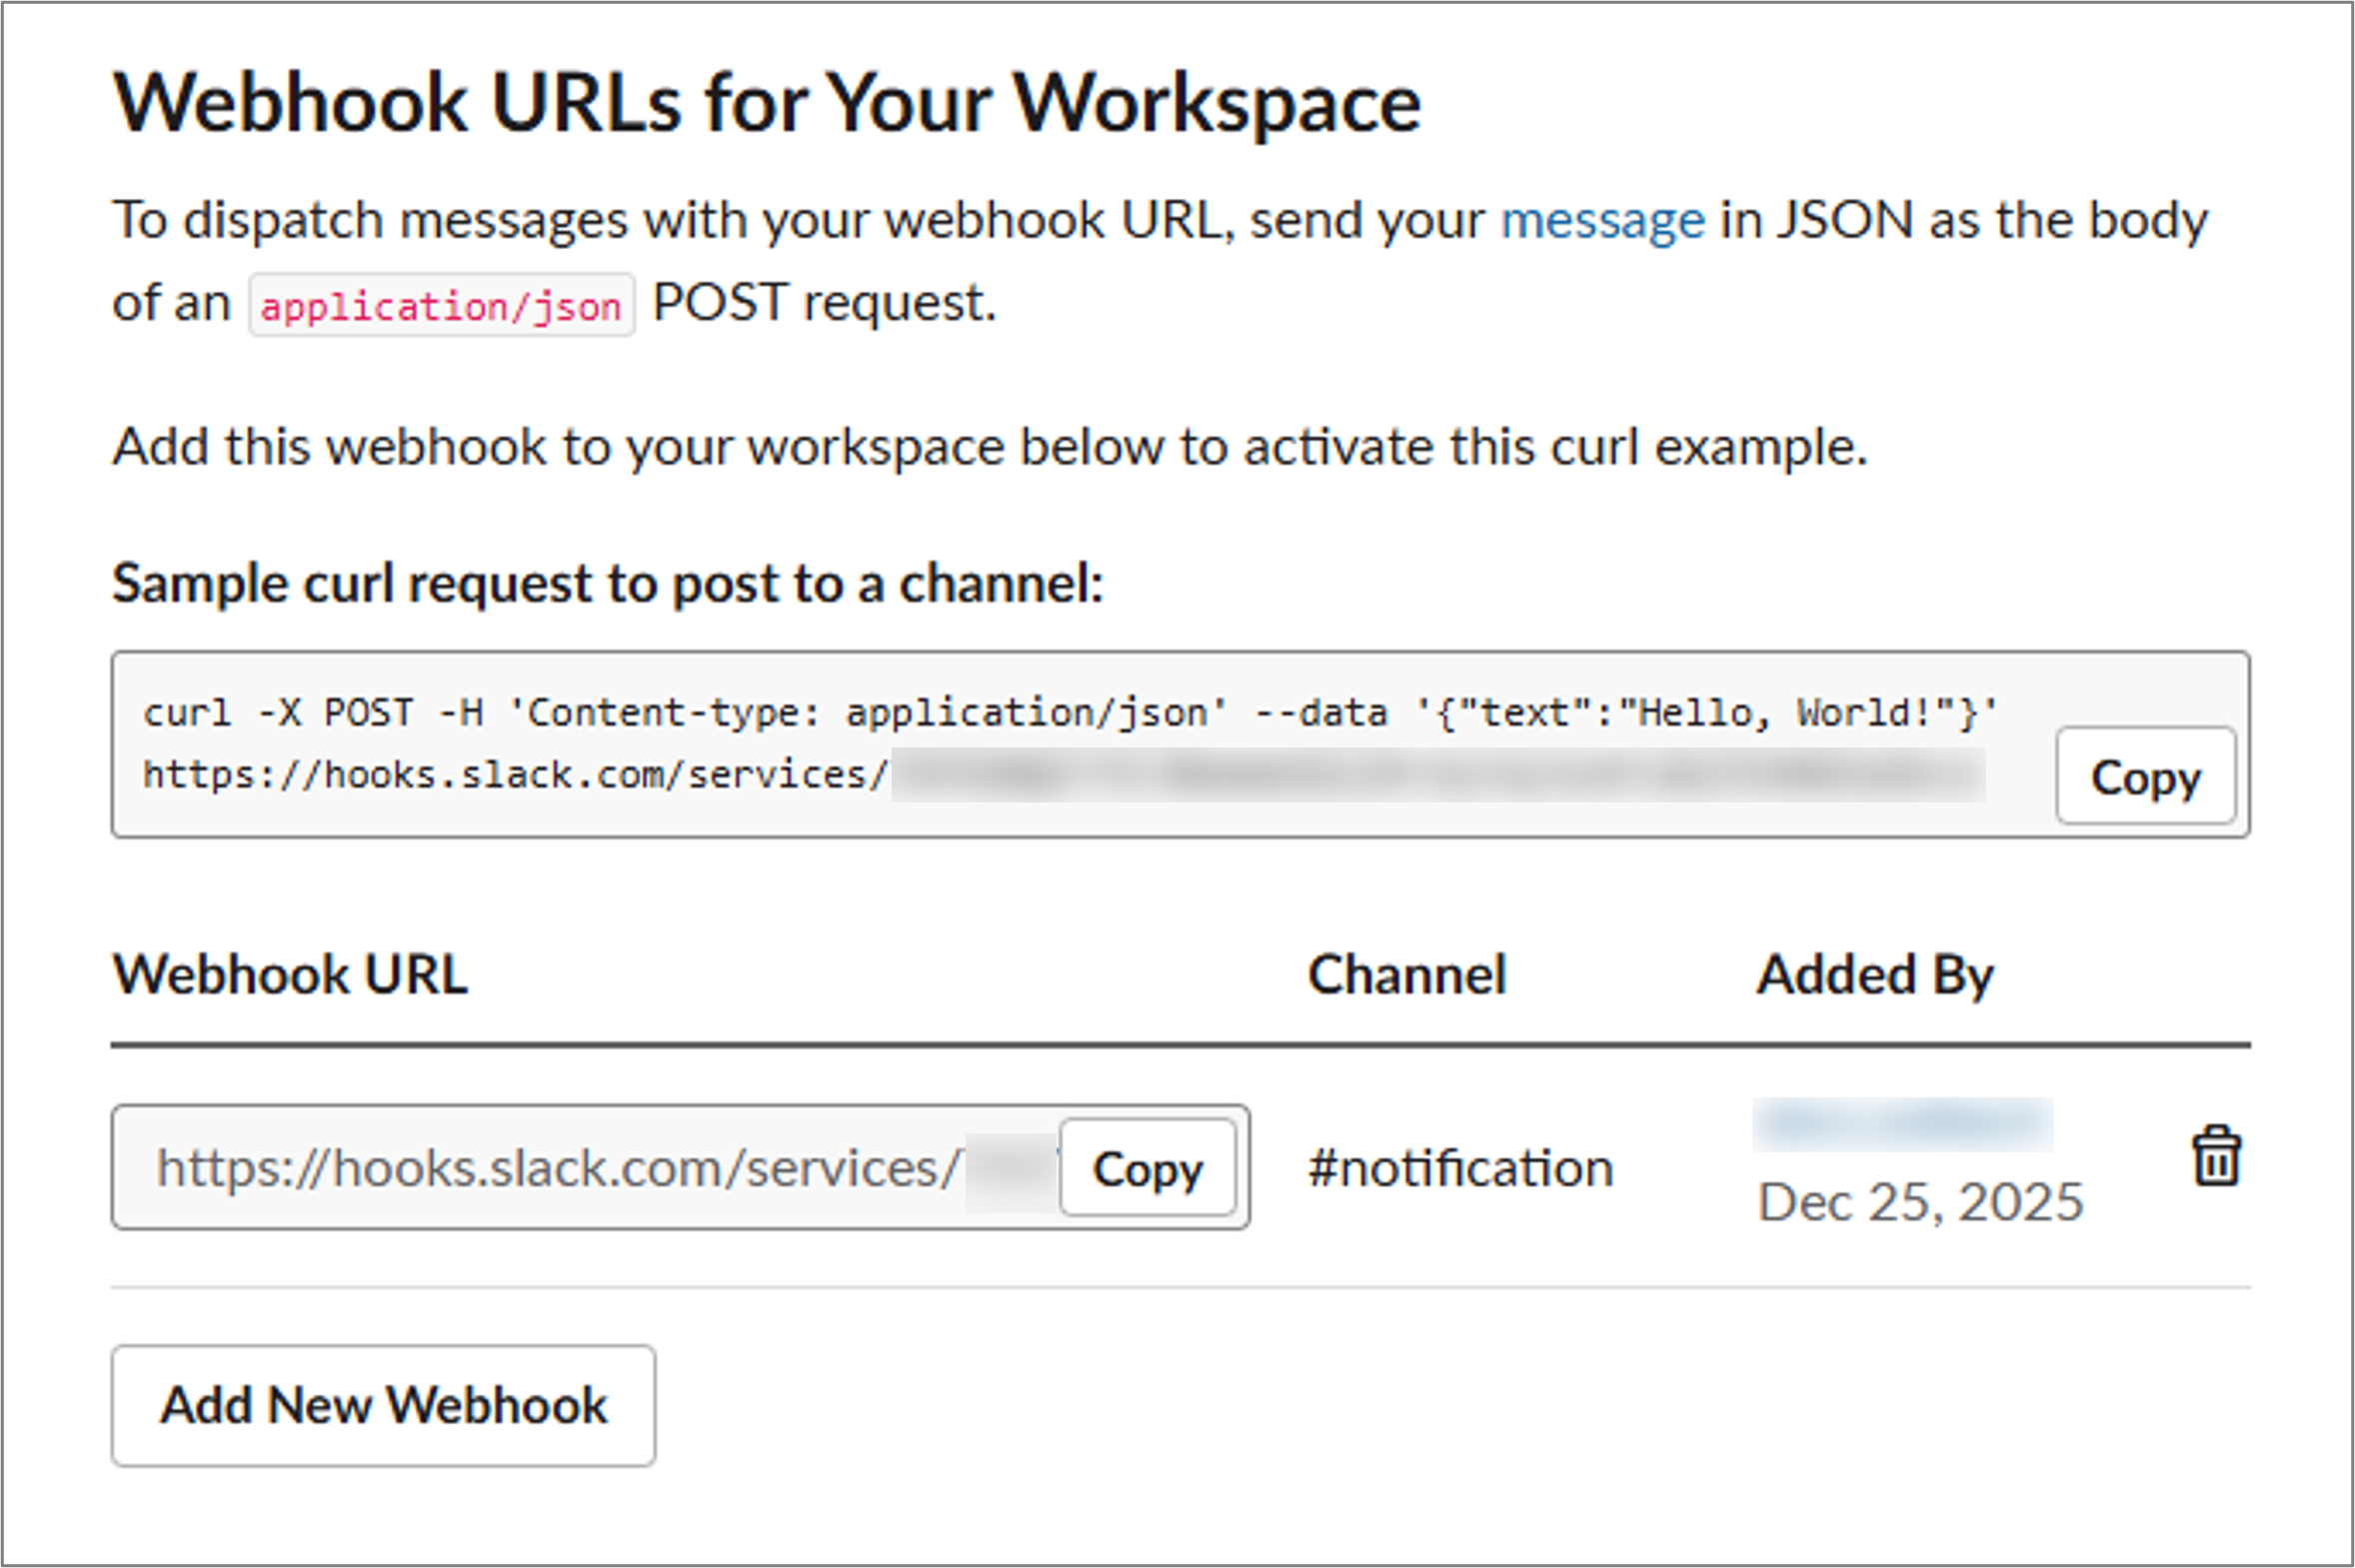Click the 'Webhook URL' column header
2355x1568 pixels.
point(290,974)
